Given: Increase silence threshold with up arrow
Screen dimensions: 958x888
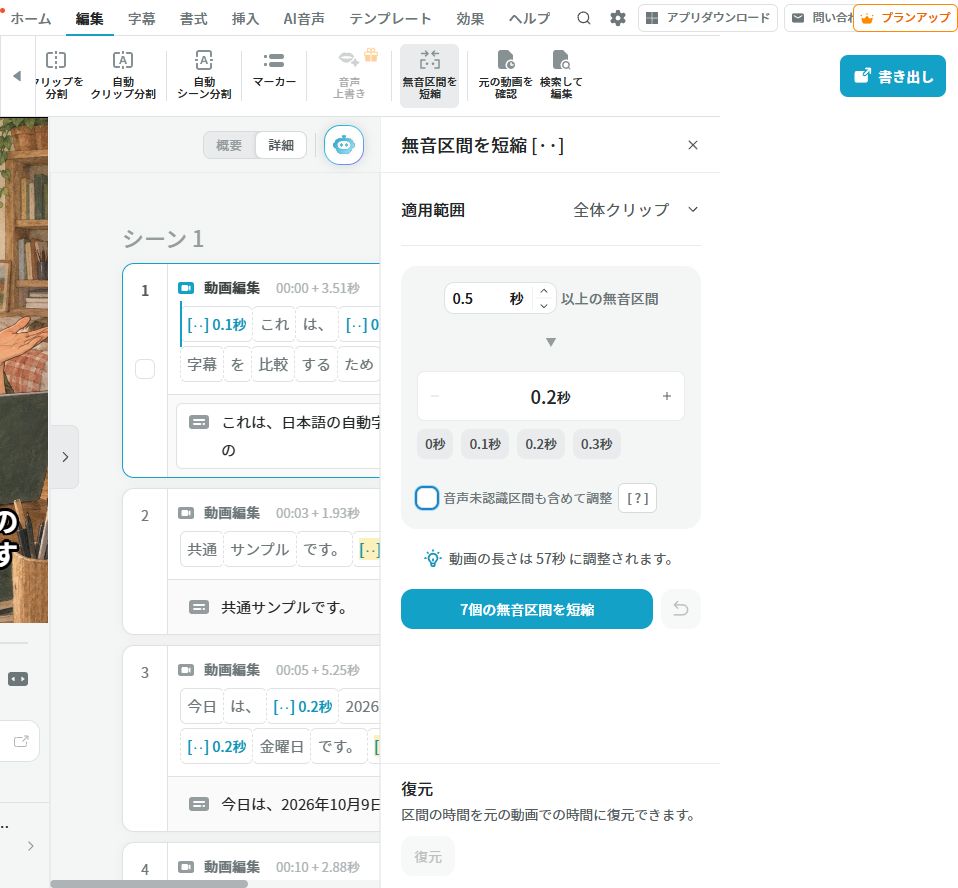Looking at the screenshot, I should [x=544, y=292].
